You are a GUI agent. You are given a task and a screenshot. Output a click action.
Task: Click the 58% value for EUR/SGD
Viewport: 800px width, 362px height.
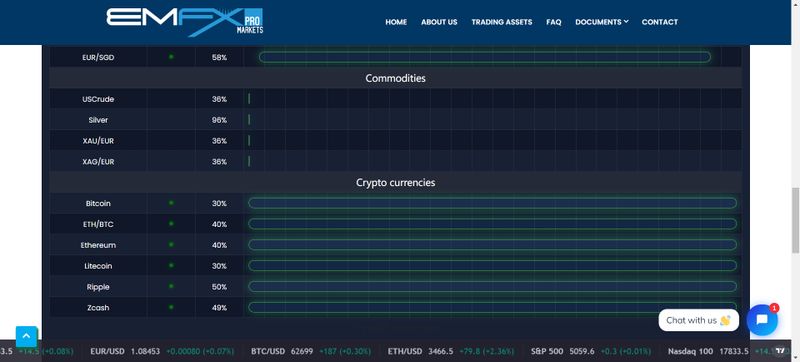pos(219,58)
